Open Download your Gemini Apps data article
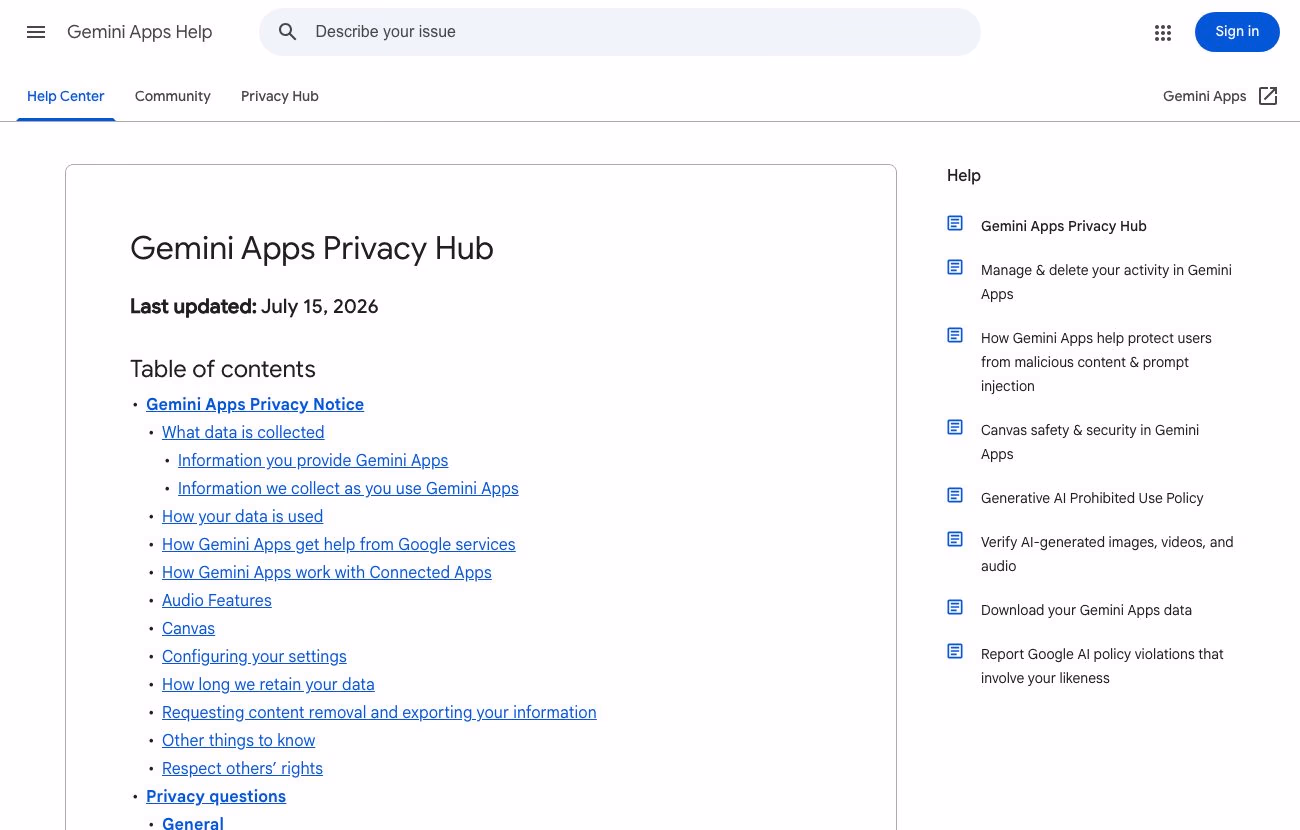Image resolution: width=1300 pixels, height=830 pixels. pos(1086,610)
